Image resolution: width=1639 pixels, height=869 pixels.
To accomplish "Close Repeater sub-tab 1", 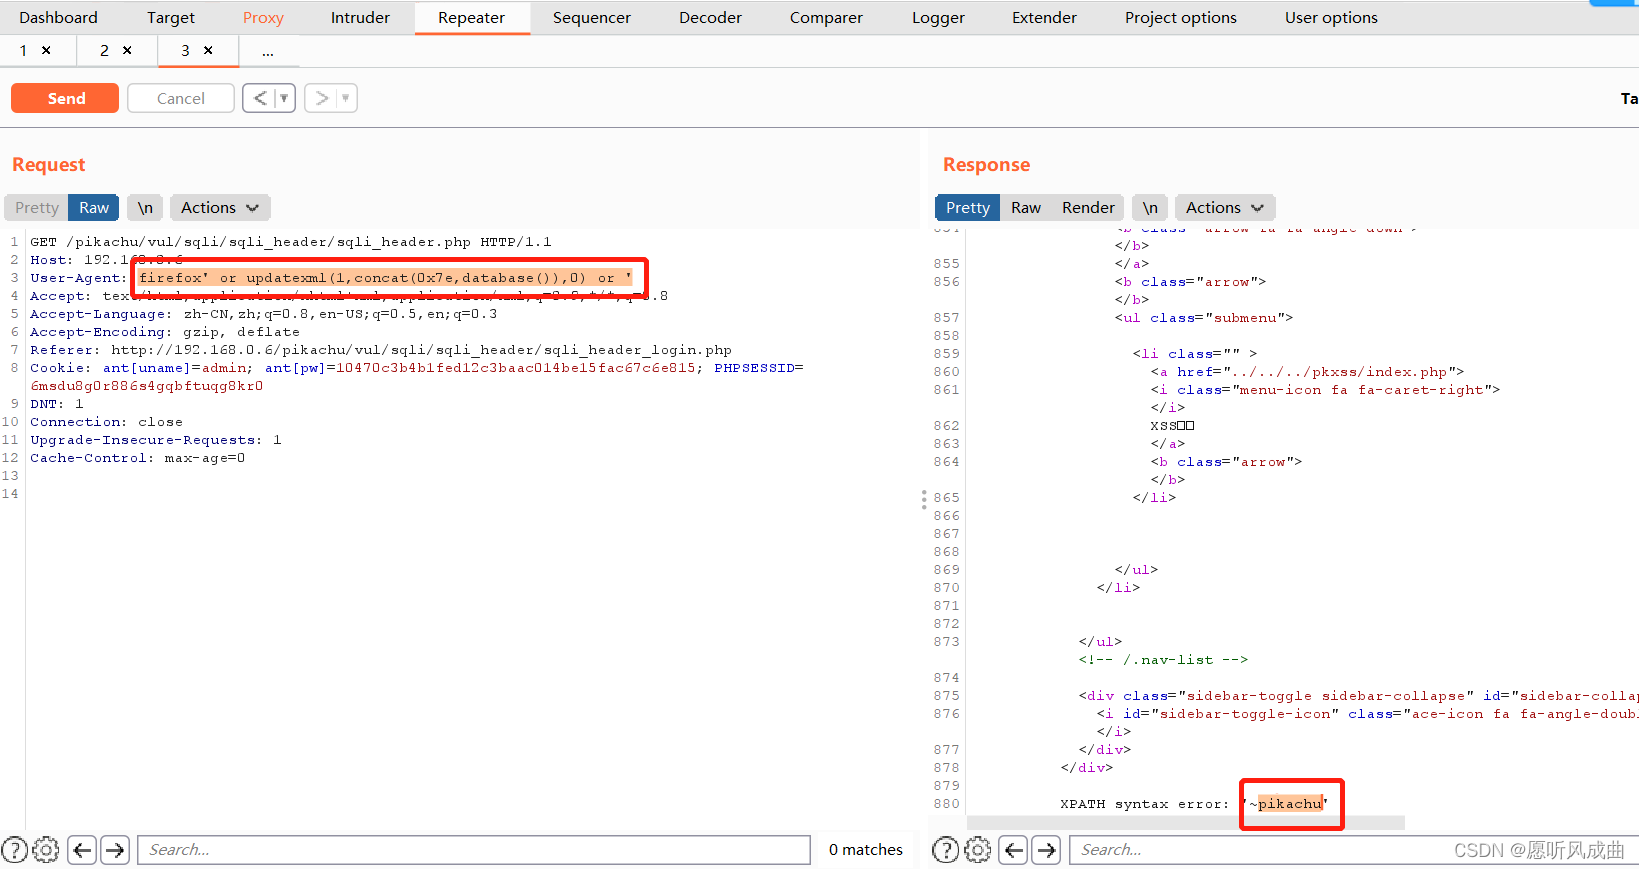I will coord(46,50).
